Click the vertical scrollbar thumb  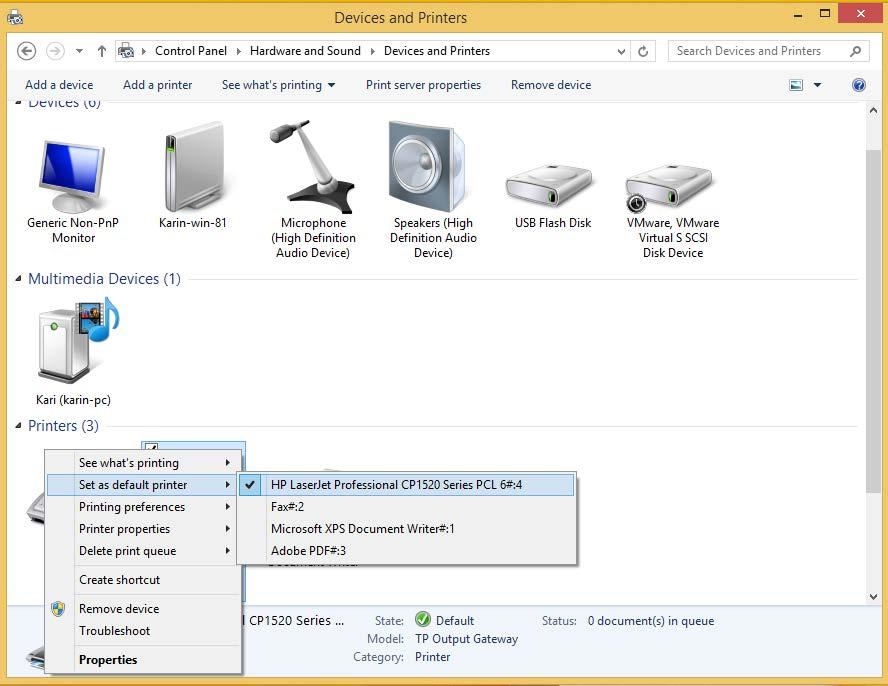[x=873, y=321]
